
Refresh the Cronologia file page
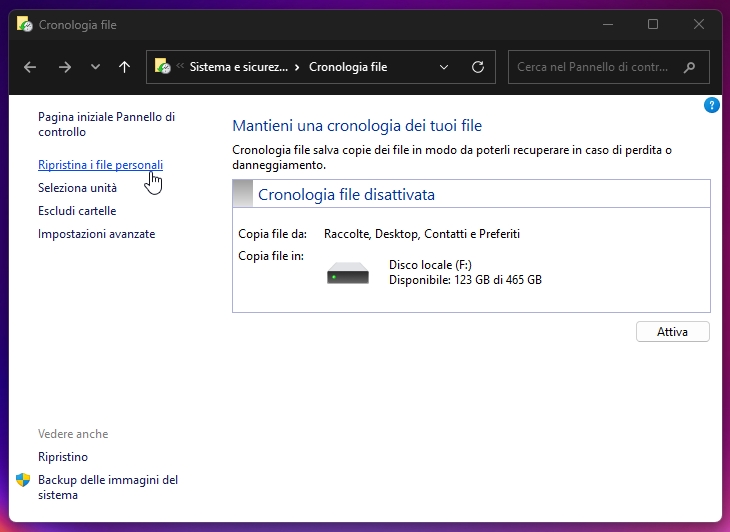click(x=478, y=67)
